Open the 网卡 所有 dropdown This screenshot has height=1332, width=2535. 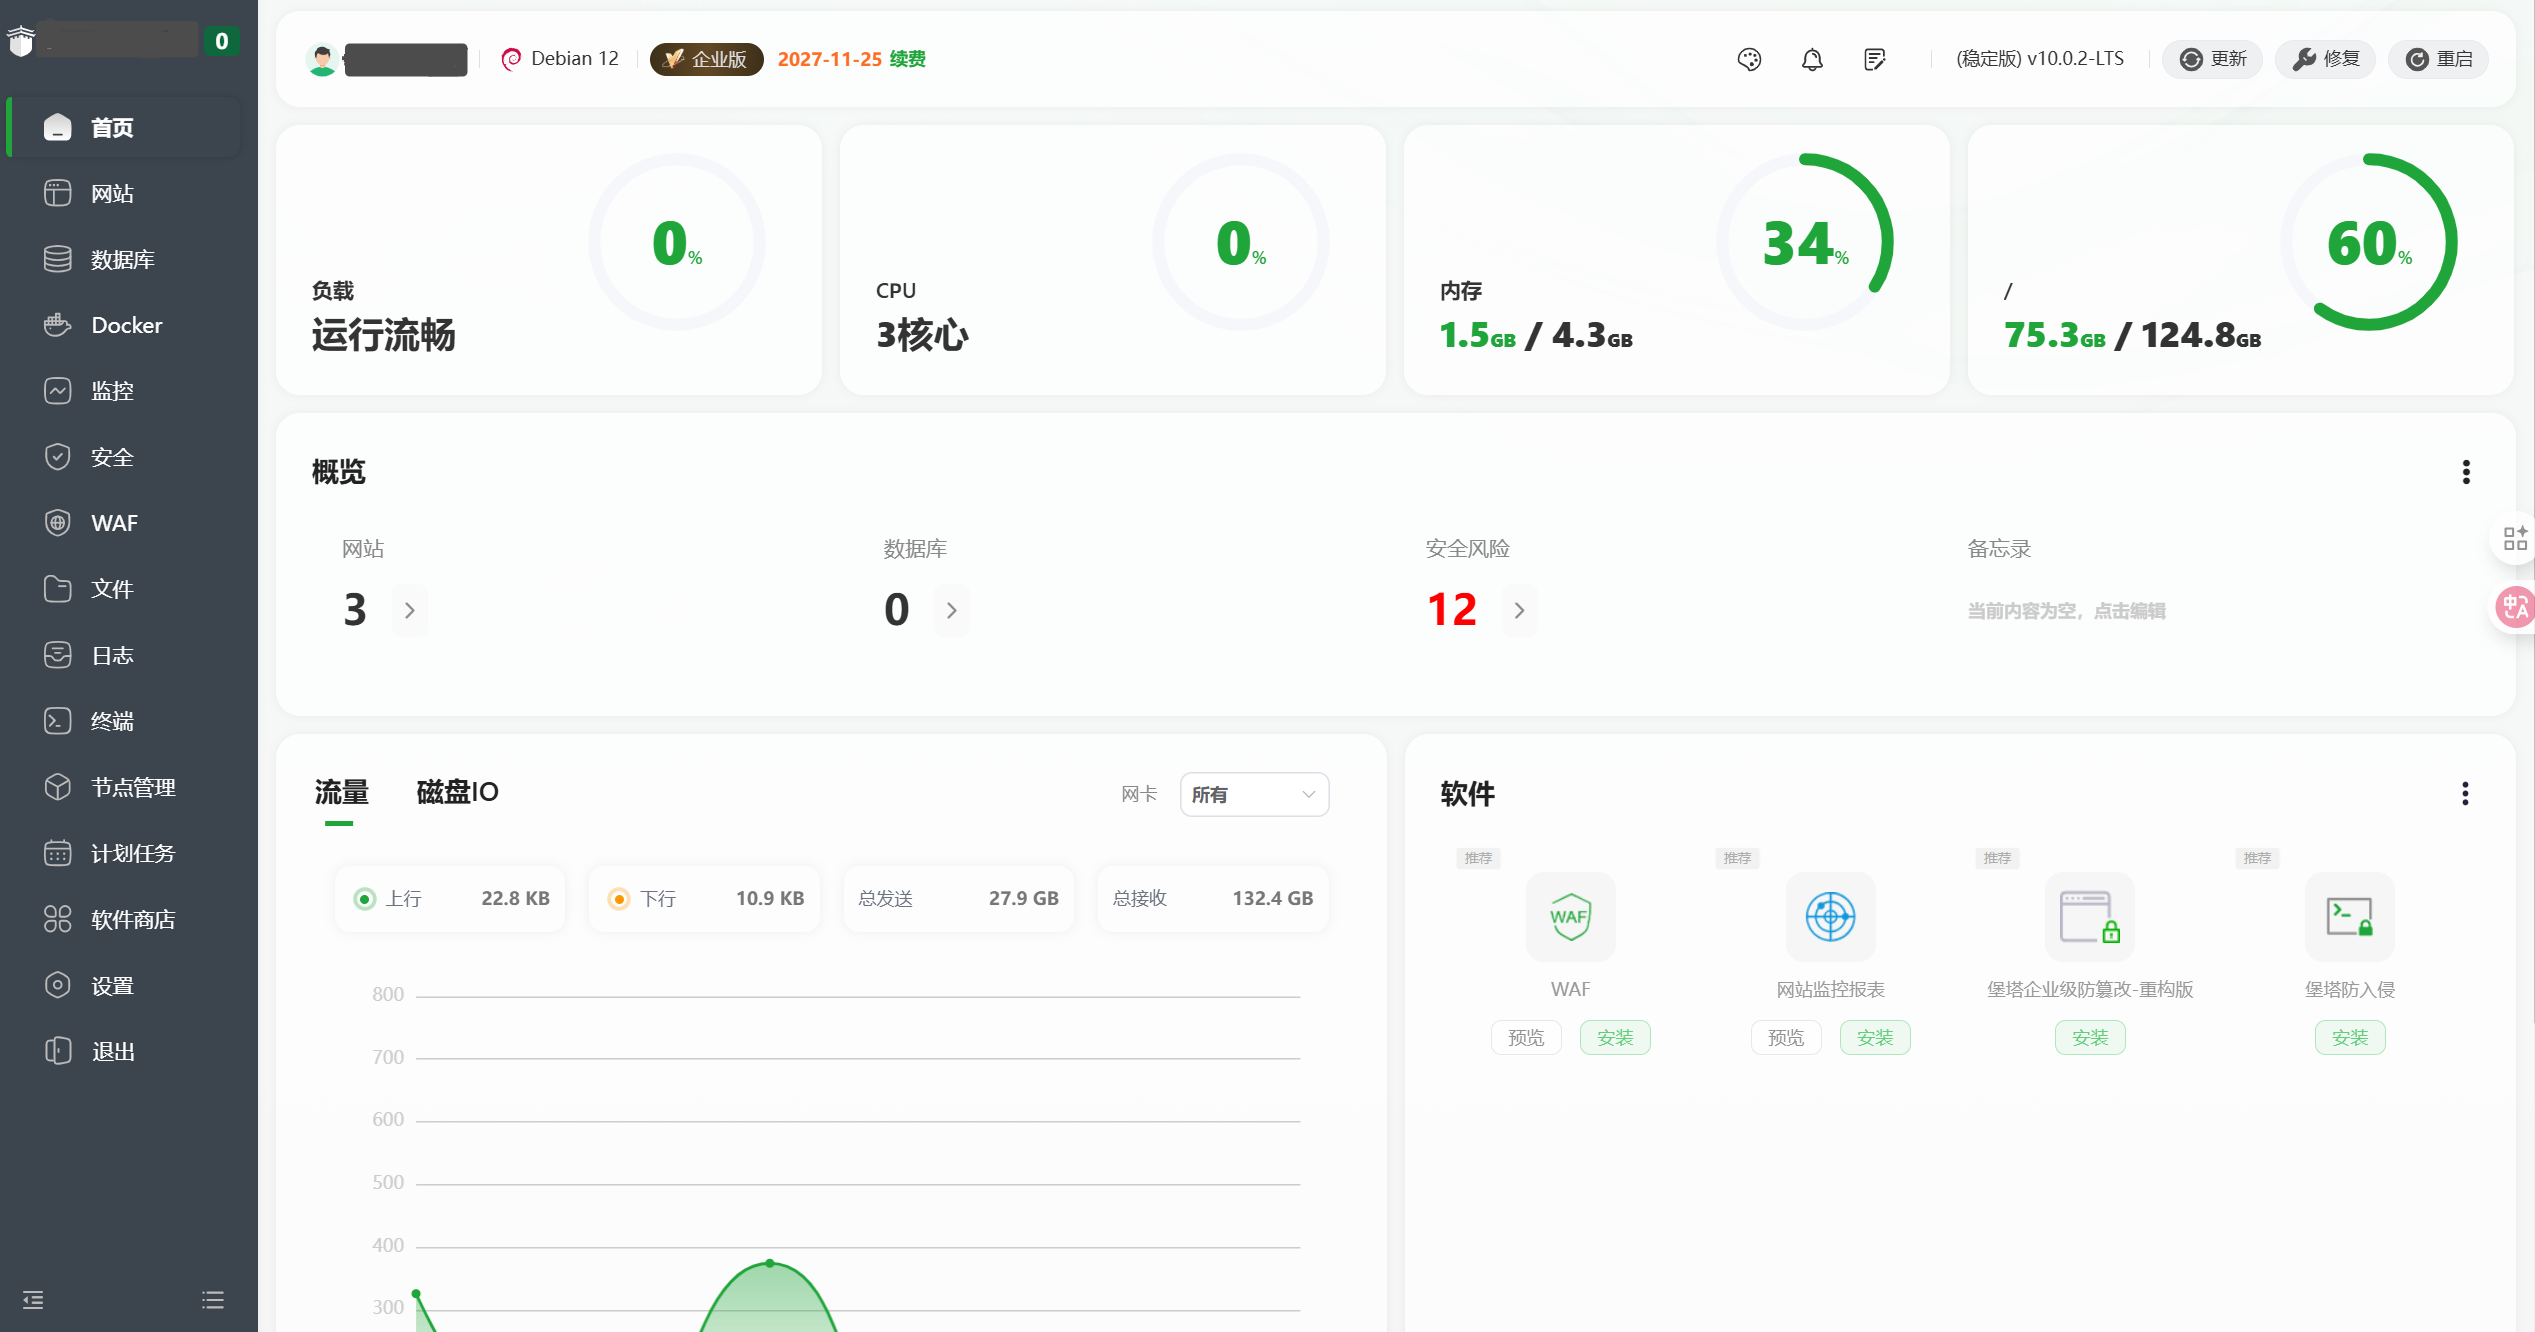point(1253,794)
